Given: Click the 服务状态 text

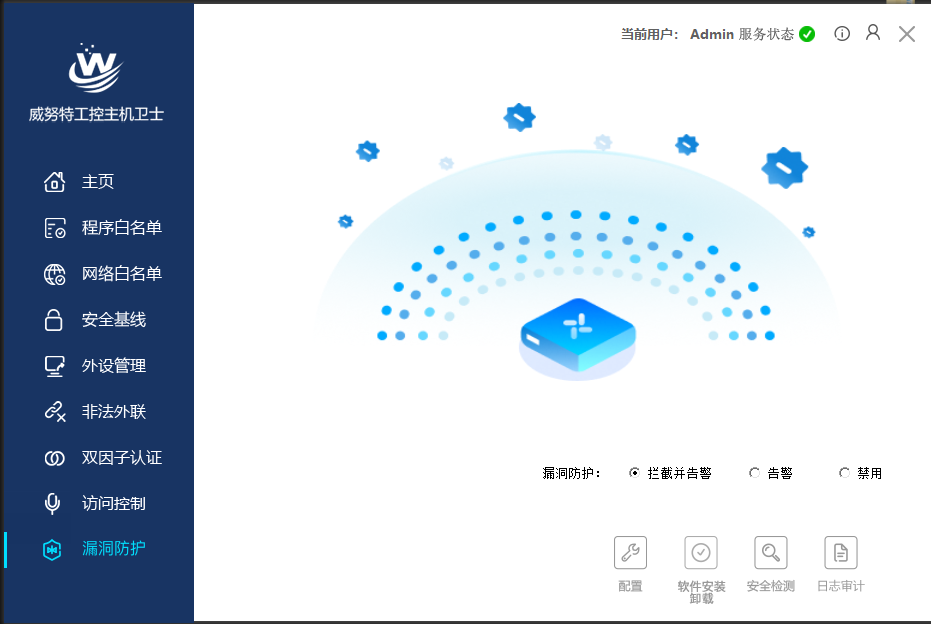Looking at the screenshot, I should point(766,34).
